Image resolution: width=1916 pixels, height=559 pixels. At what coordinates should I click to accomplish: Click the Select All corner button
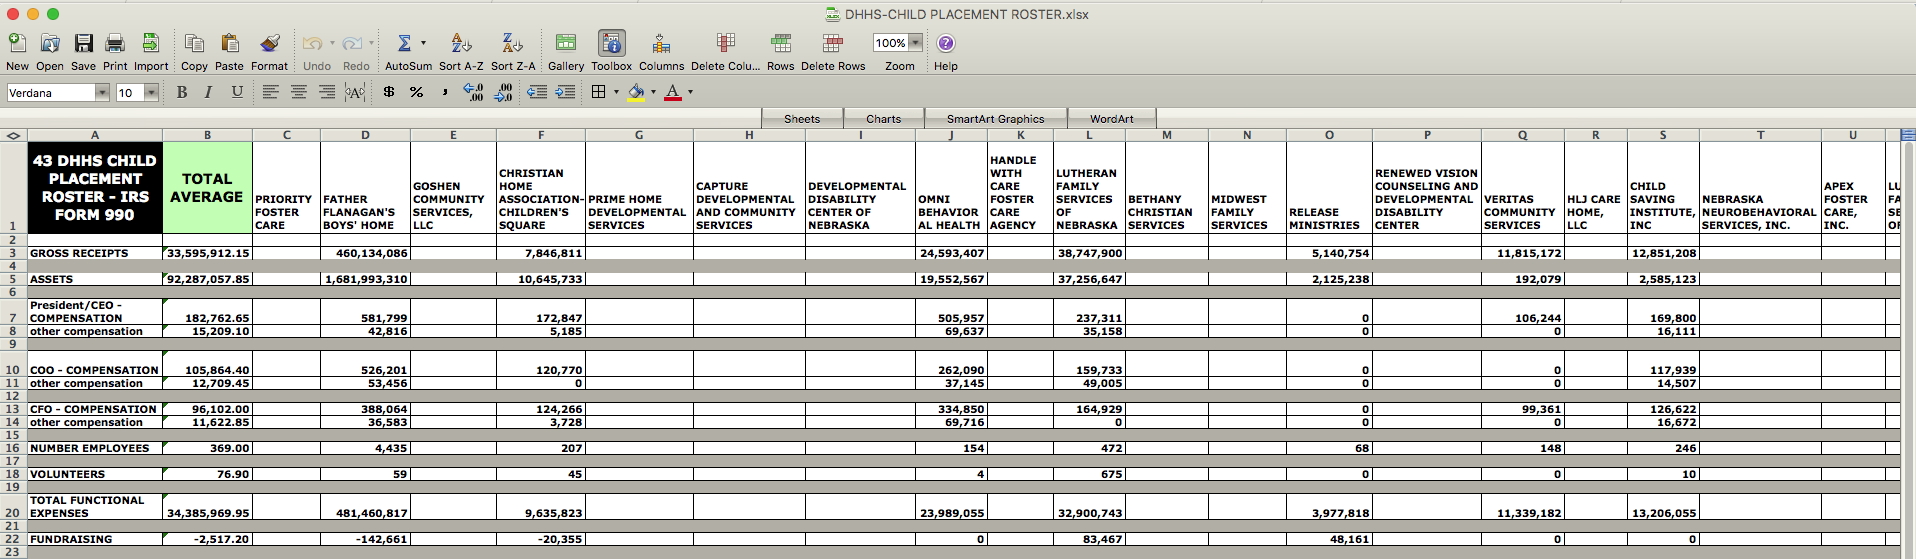point(13,135)
